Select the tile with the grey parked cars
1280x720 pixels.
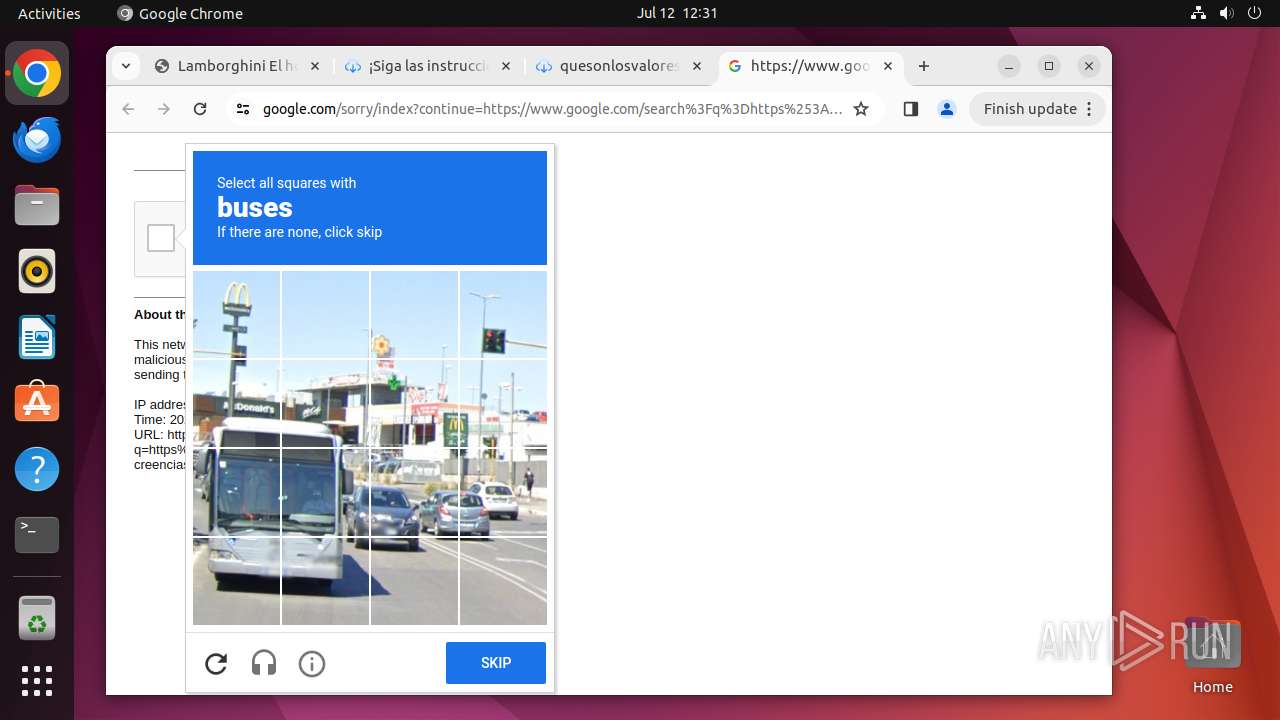414,492
